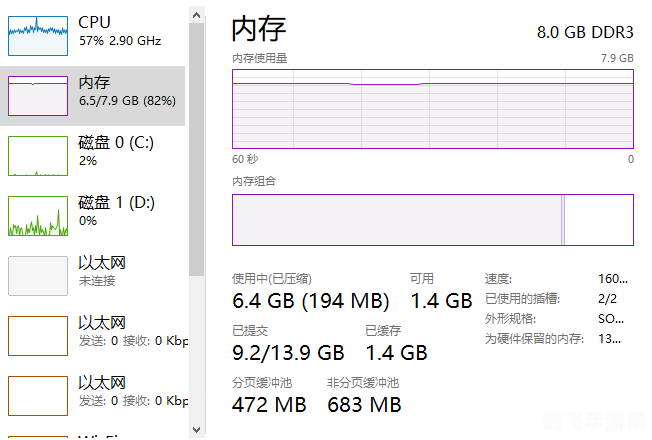Screen dimensions: 652x440
Task: Click the sidebar vertical scrollbar thumb
Action: 196,140
